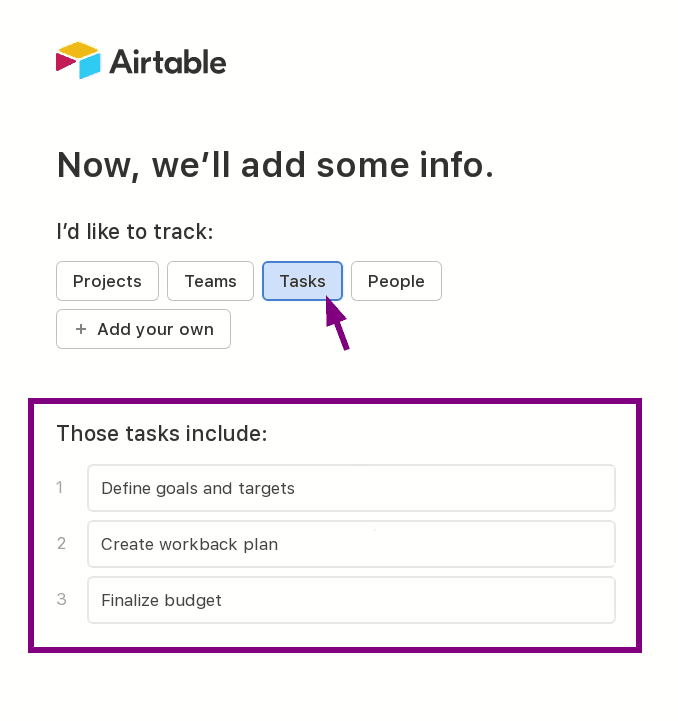Screen dimensions: 678x721
Task: Click row number 1 in the task list
Action: tap(60, 488)
